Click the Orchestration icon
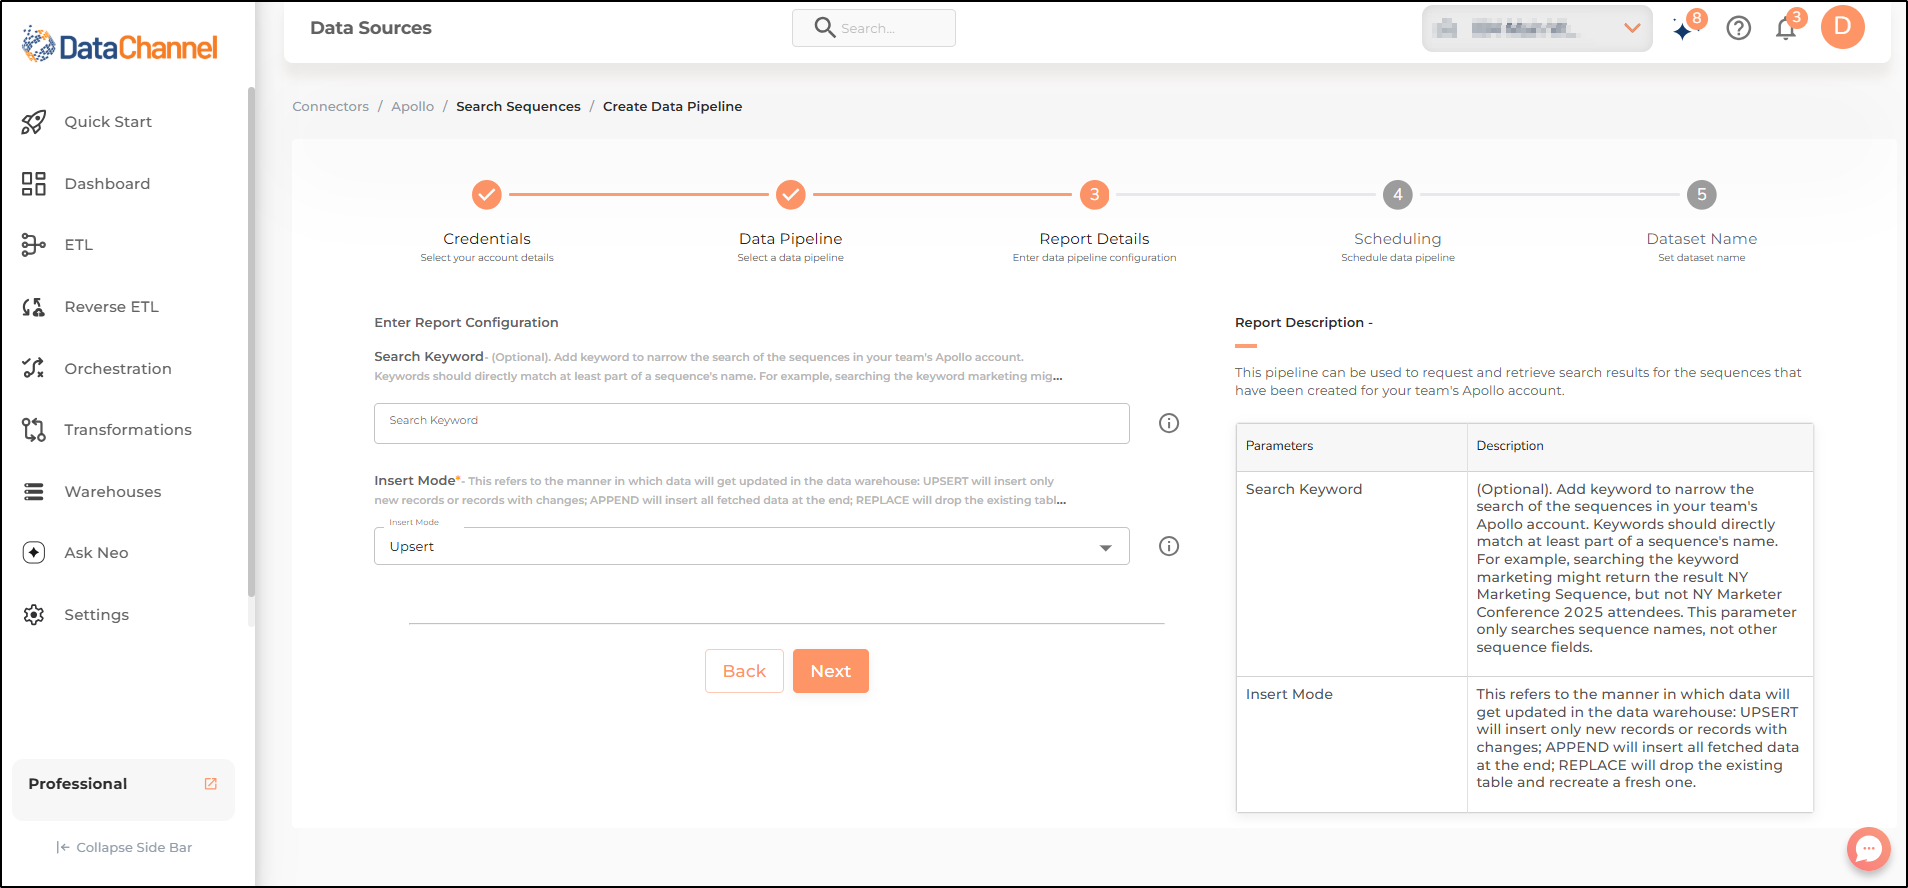The image size is (1908, 888). 34,368
